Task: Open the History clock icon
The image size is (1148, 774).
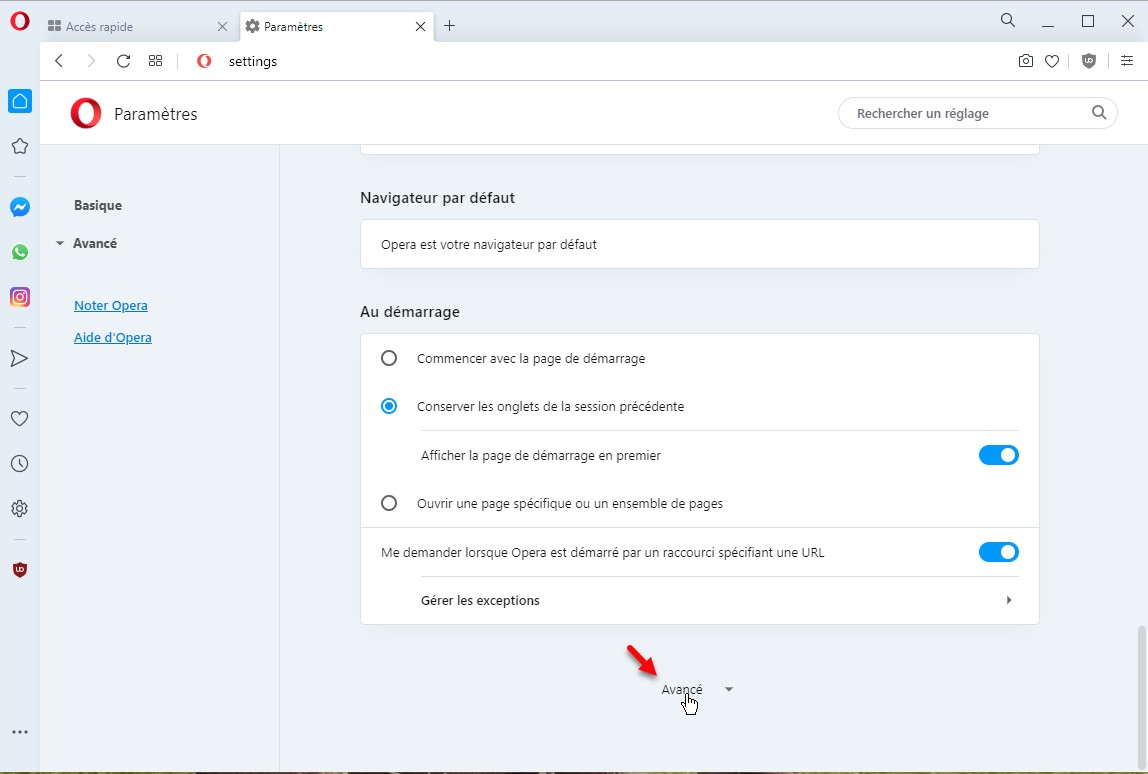Action: (19, 464)
